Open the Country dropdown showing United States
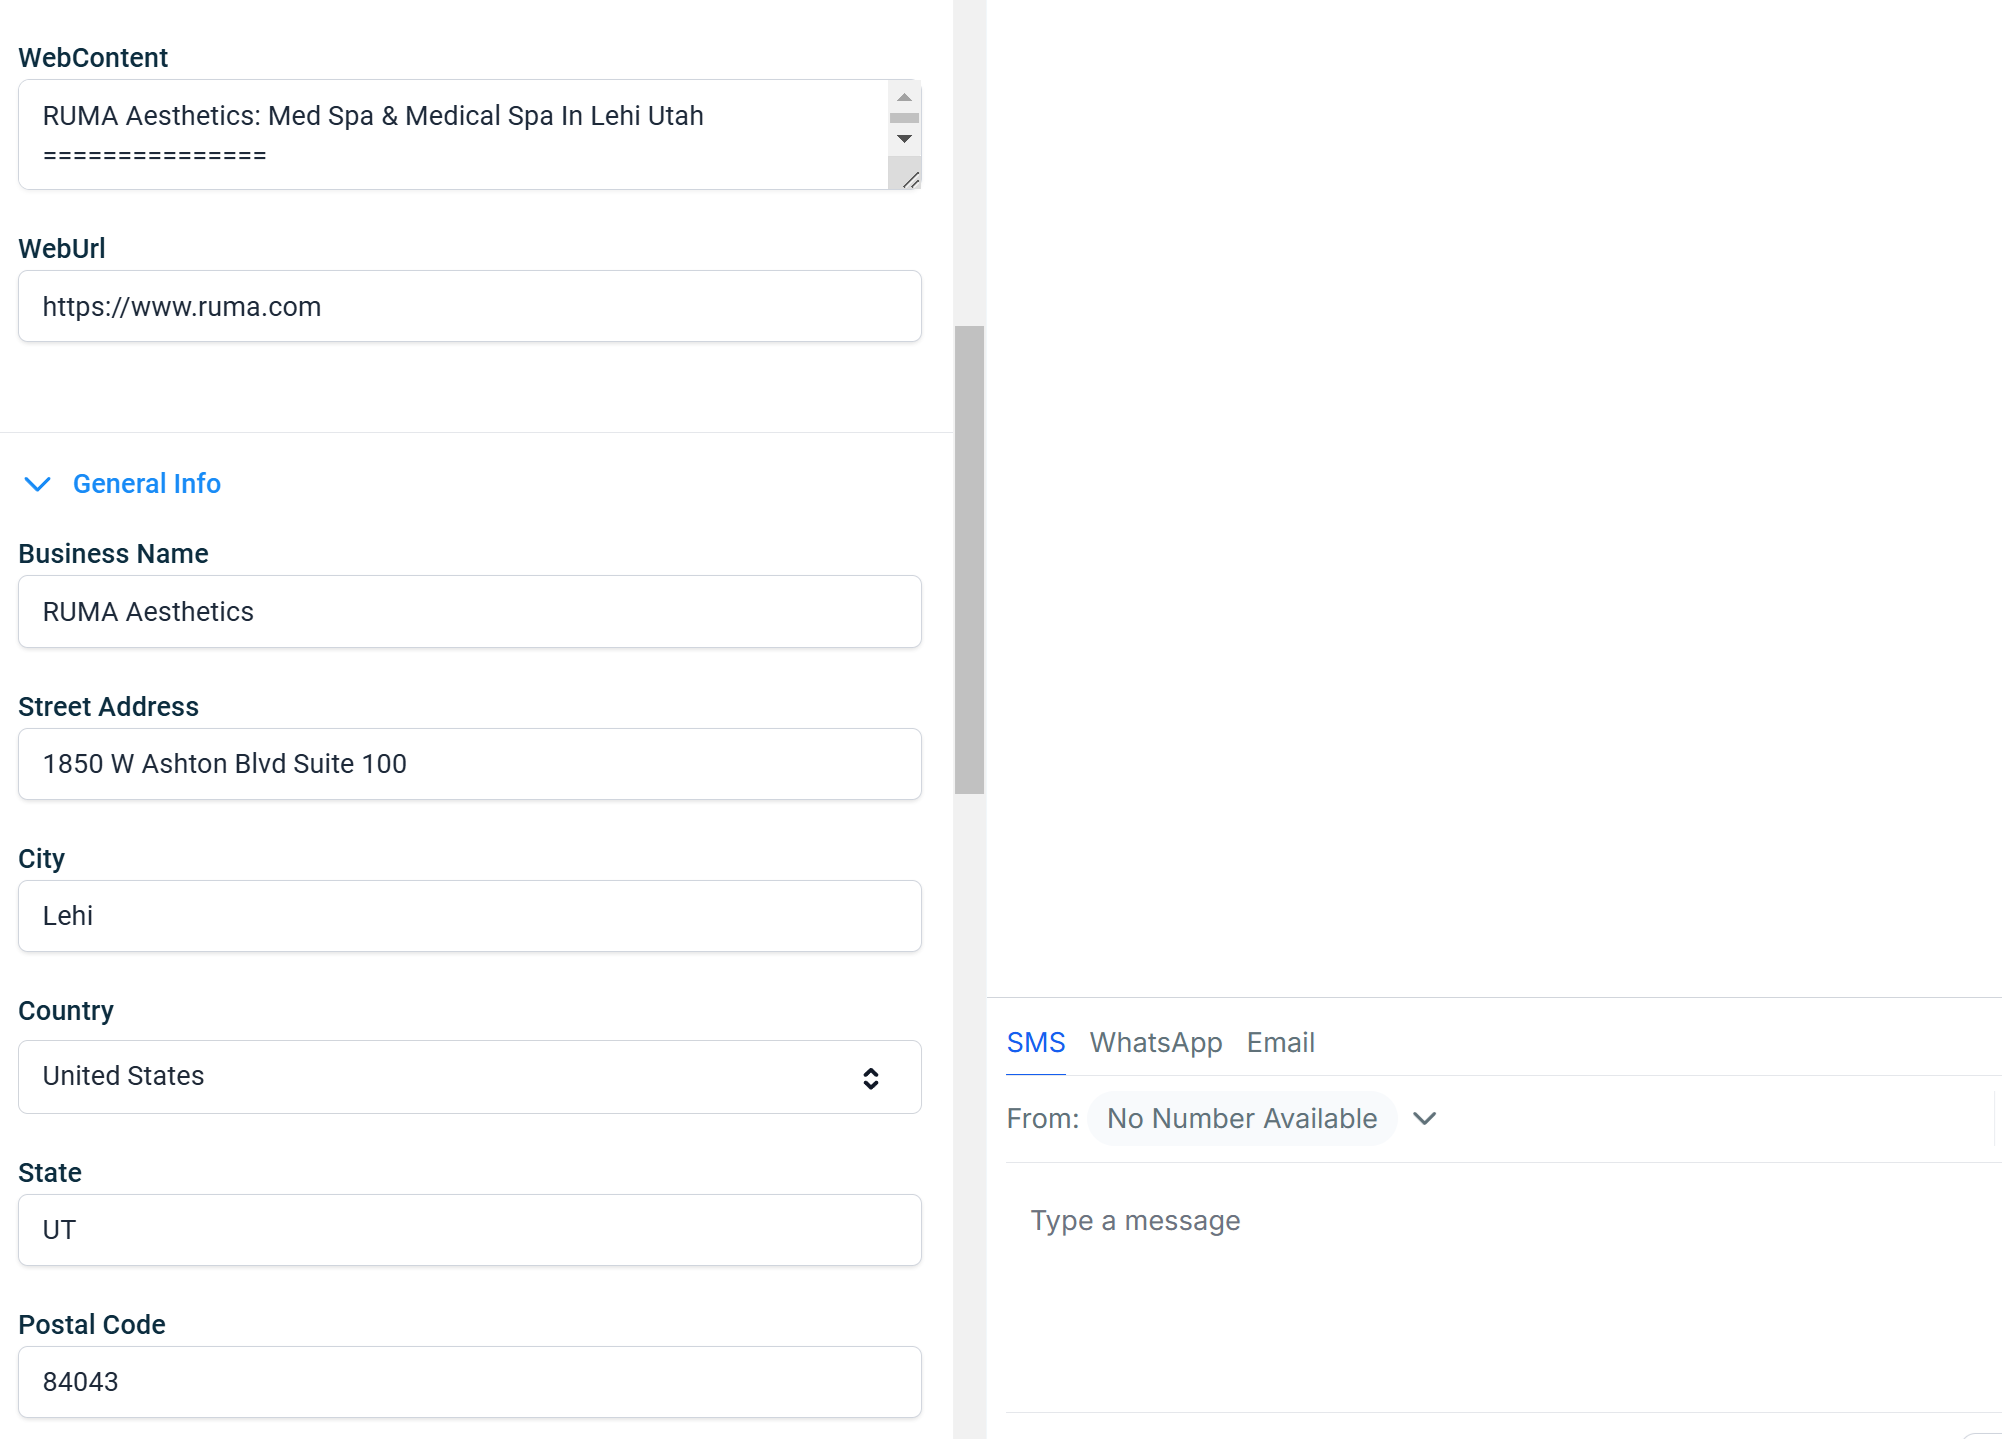The width and height of the screenshot is (2002, 1439). (x=470, y=1077)
